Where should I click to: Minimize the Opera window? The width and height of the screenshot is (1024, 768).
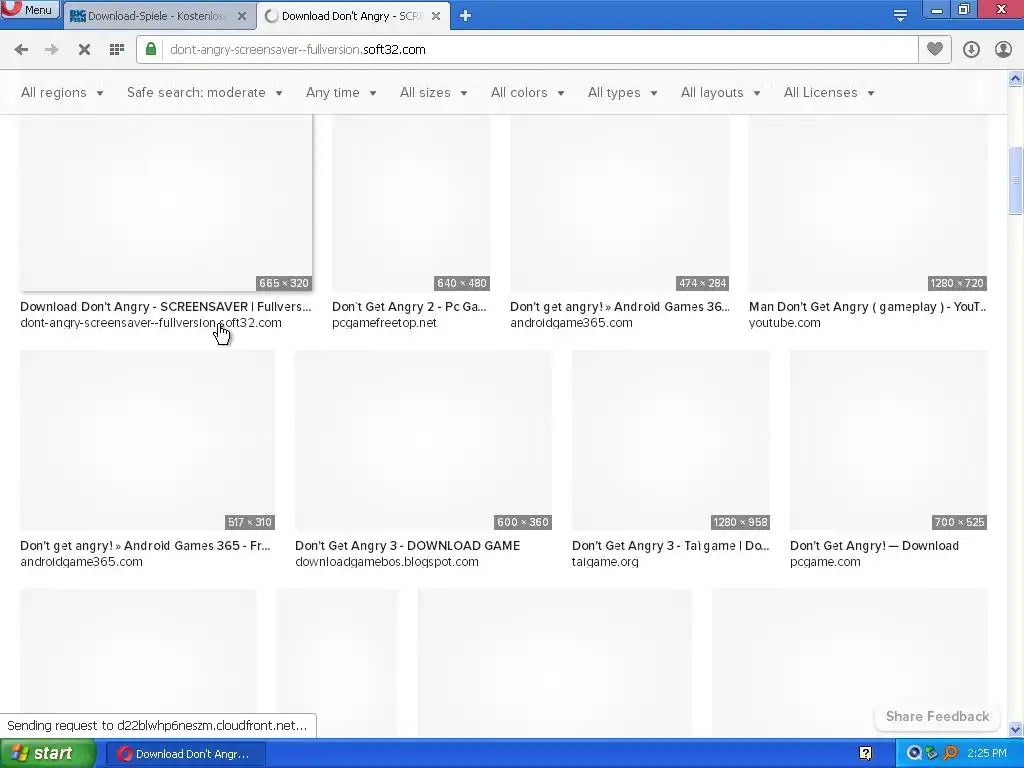(937, 10)
